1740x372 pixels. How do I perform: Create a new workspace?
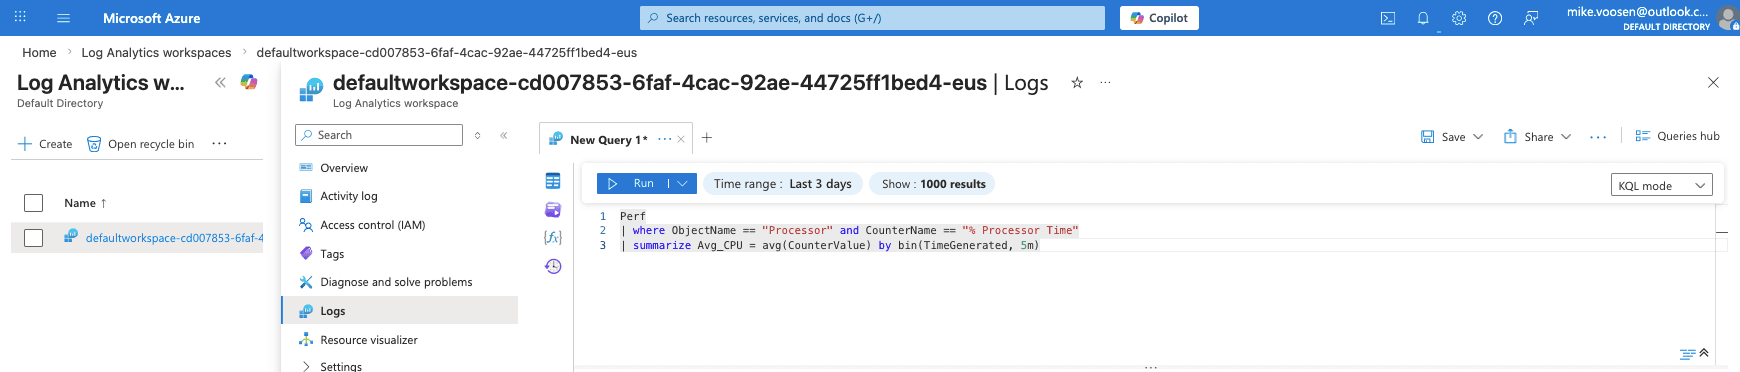pos(45,144)
